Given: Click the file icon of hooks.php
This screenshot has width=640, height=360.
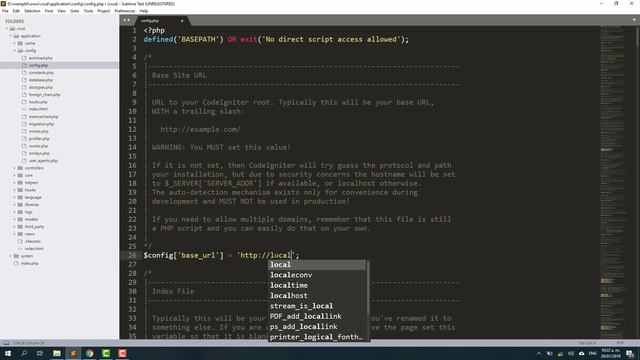Looking at the screenshot, I should tap(24, 102).
